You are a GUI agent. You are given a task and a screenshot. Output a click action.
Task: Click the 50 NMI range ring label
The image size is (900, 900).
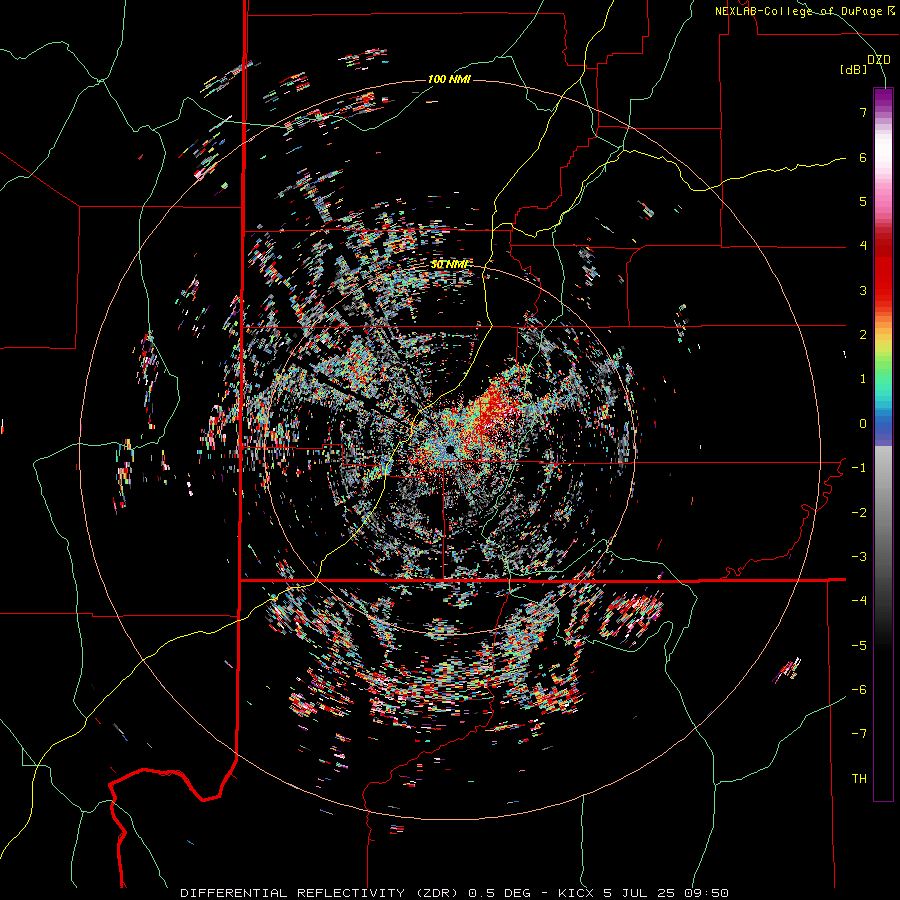pyautogui.click(x=449, y=265)
